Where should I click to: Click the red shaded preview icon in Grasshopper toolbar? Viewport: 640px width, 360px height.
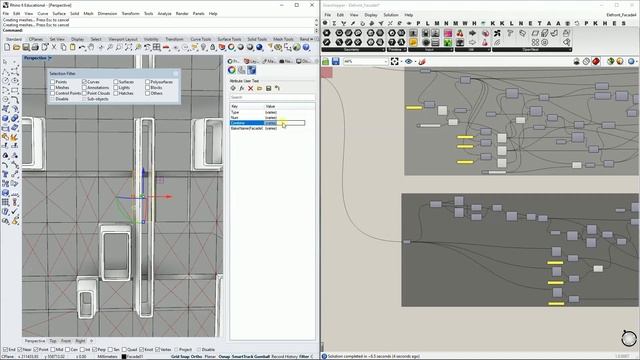[x=596, y=62]
